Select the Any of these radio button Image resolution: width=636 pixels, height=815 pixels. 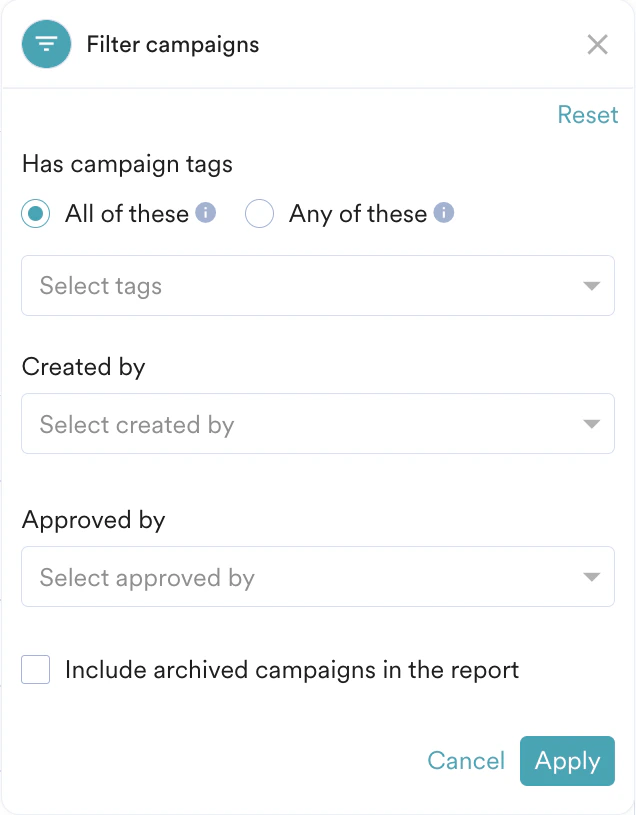(259, 213)
